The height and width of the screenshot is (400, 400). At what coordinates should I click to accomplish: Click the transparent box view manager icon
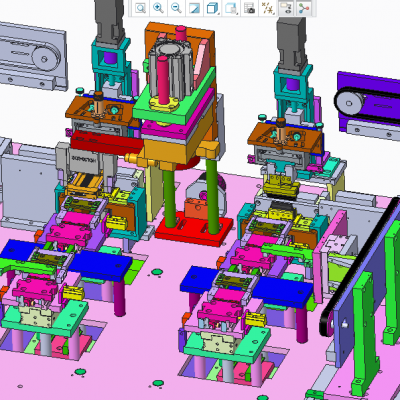click(x=230, y=8)
